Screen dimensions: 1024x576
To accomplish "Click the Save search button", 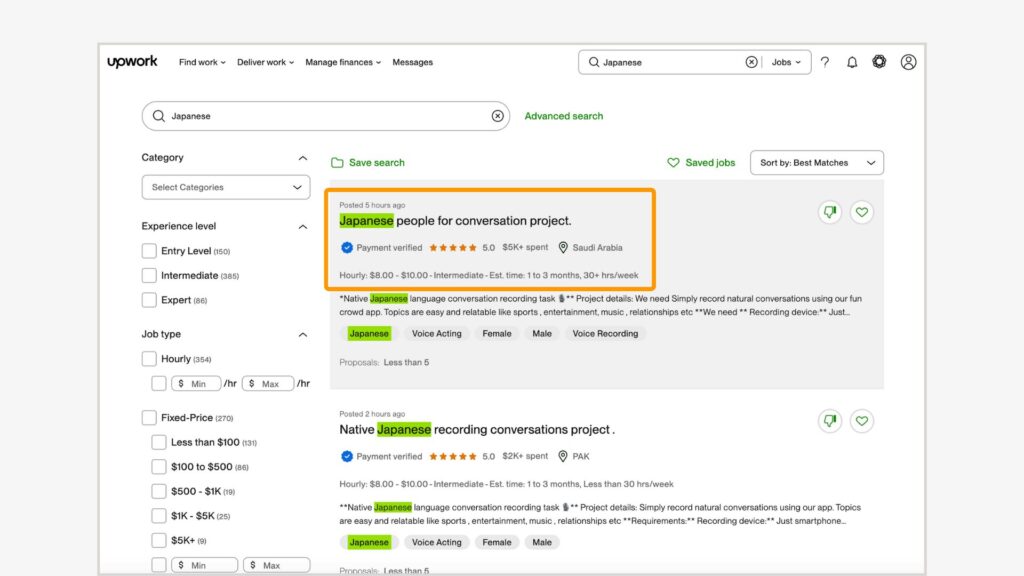I will (368, 163).
